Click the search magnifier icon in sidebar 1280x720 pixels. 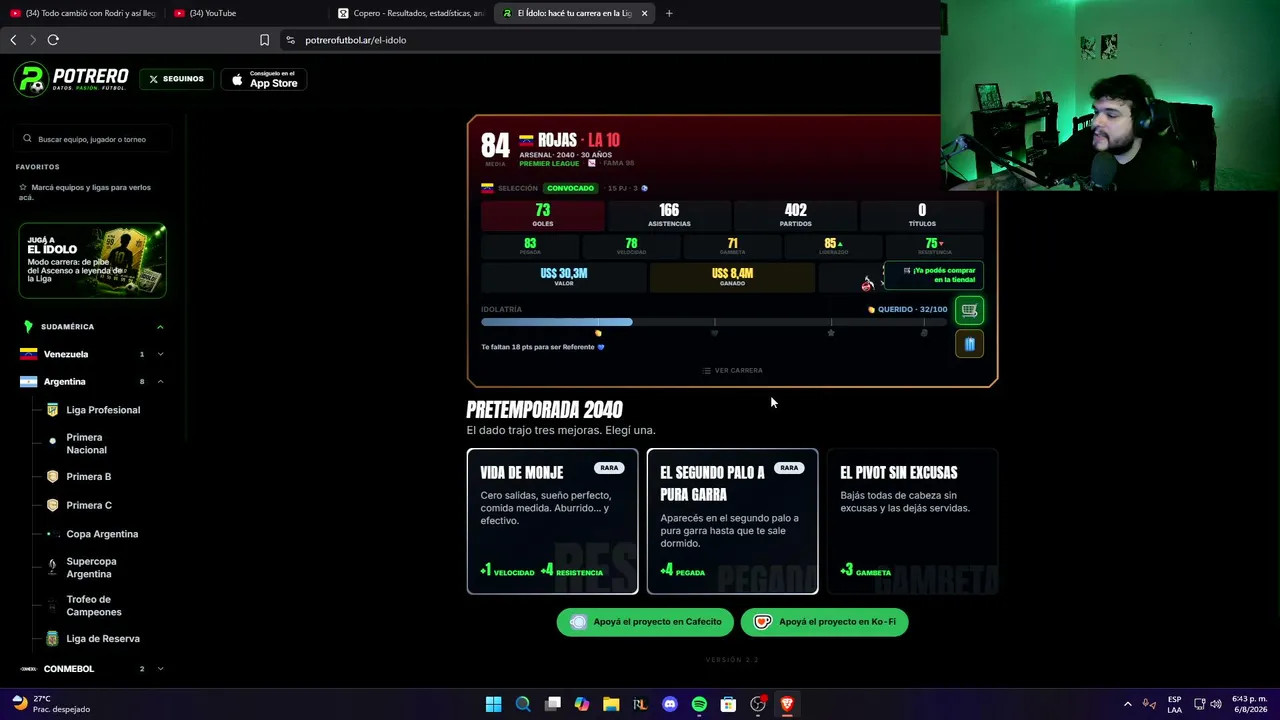28,139
